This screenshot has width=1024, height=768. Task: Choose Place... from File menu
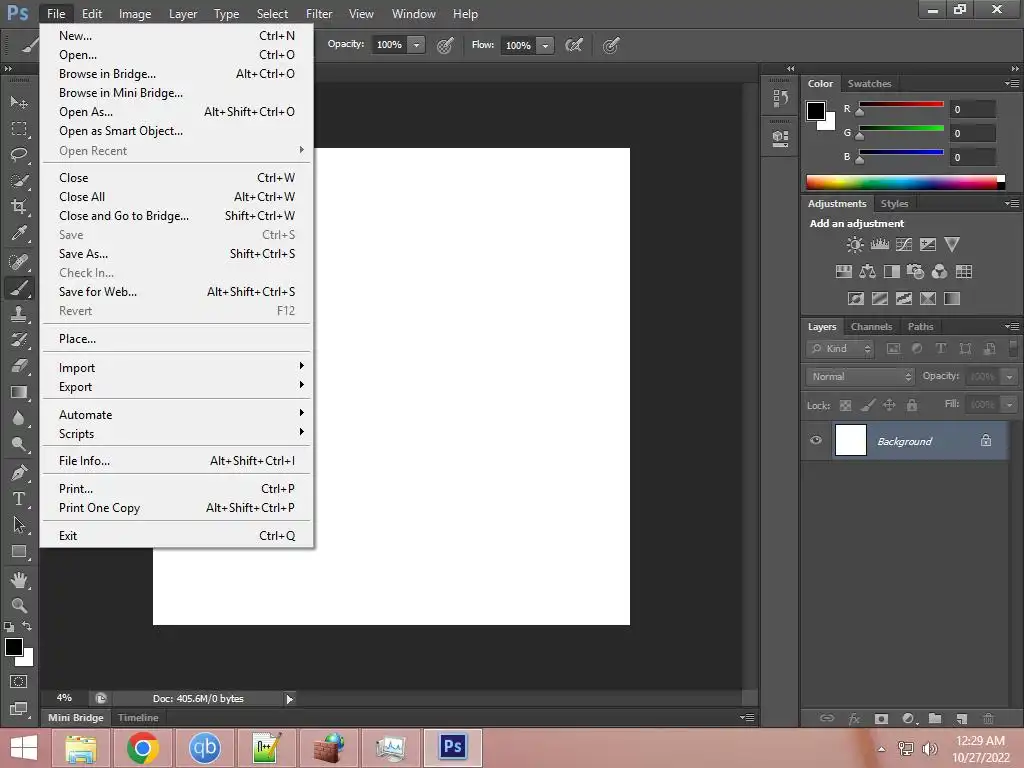click(x=177, y=339)
